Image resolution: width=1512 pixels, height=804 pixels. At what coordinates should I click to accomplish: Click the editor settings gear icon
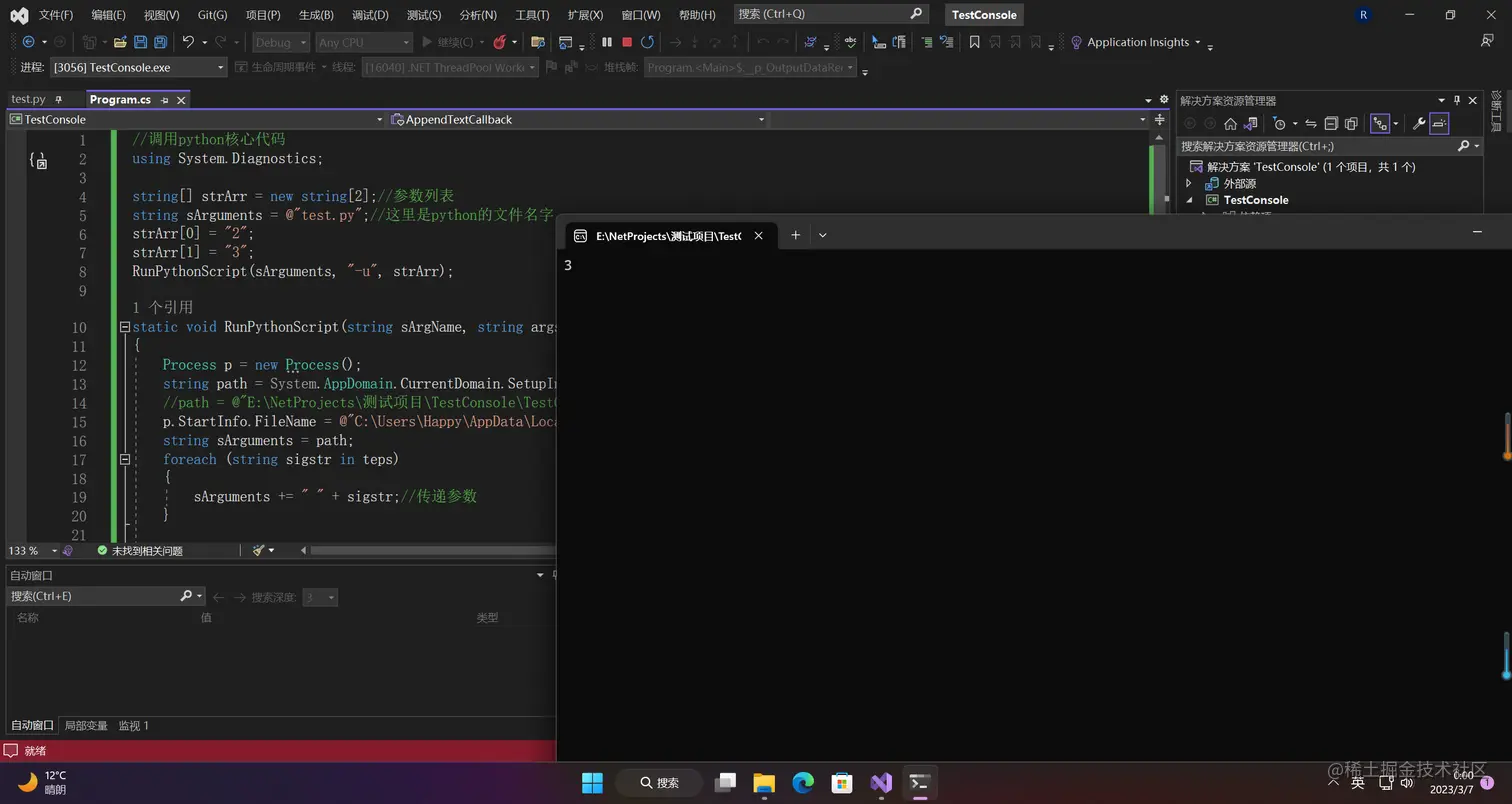point(1164,100)
